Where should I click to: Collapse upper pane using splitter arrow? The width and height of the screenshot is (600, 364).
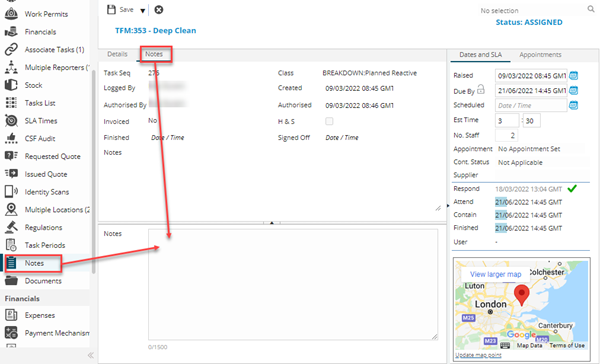272,222
